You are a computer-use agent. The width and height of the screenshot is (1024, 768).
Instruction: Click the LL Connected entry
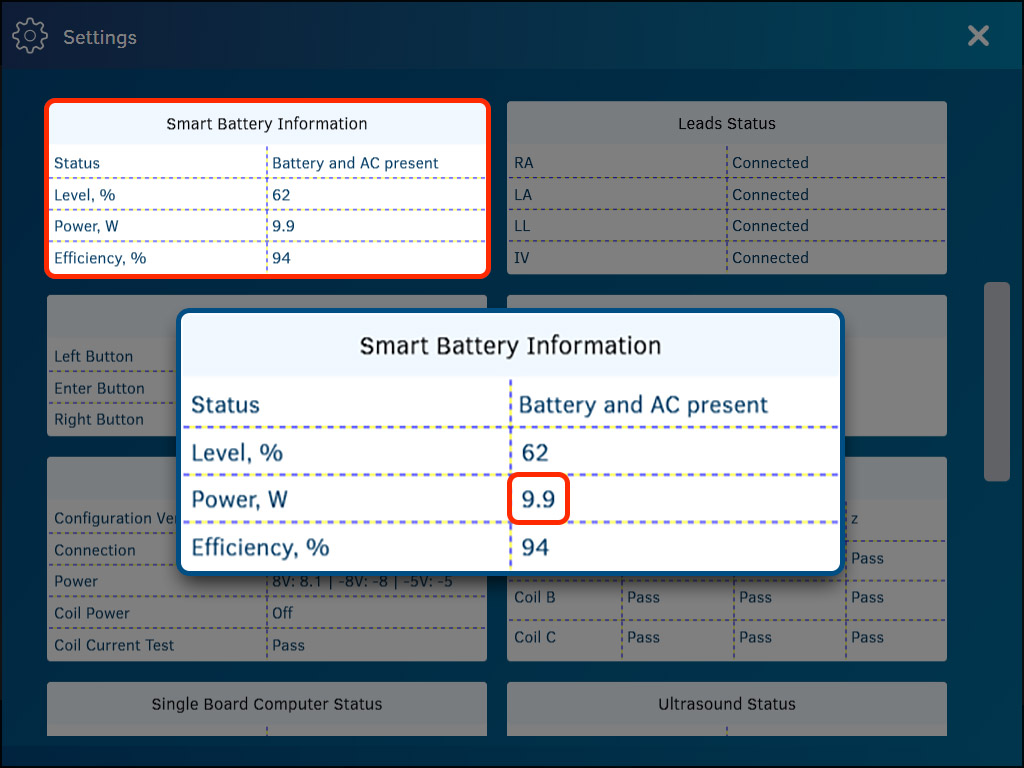coord(770,226)
